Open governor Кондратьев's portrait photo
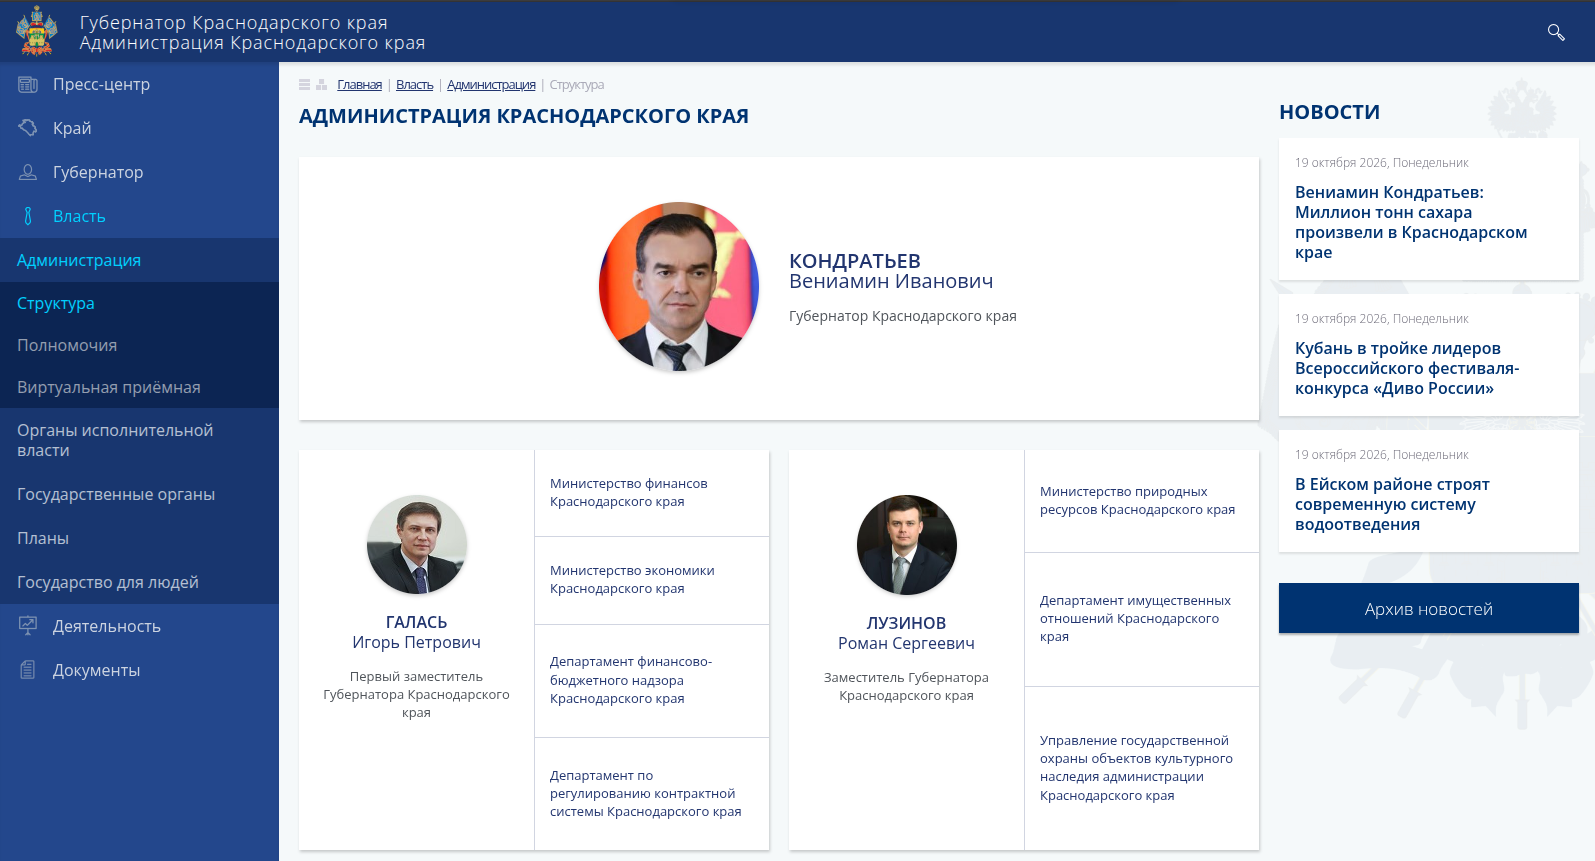This screenshot has width=1595, height=861. pos(679,287)
